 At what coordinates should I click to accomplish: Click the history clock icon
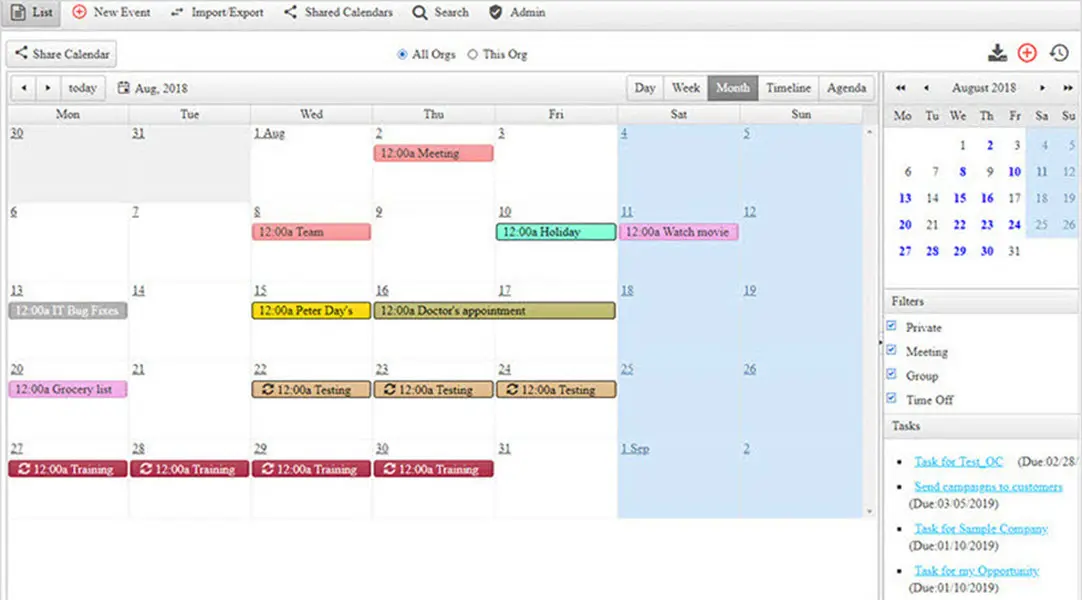click(1060, 52)
